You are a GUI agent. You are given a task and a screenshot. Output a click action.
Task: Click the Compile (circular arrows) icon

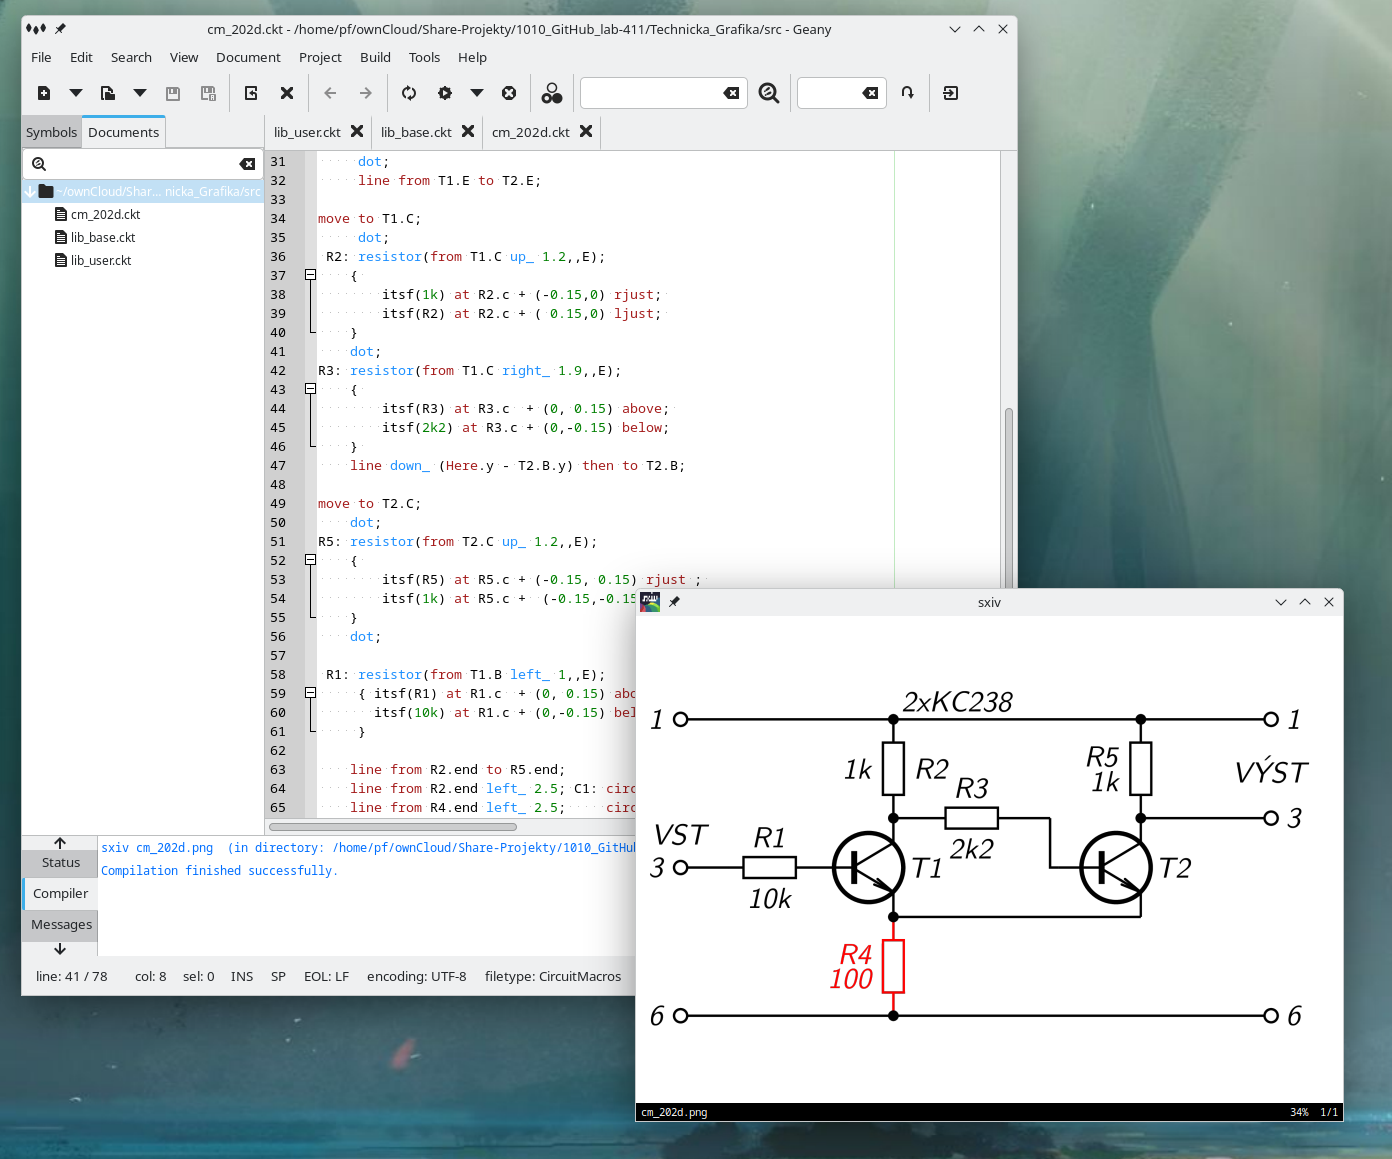(x=409, y=93)
